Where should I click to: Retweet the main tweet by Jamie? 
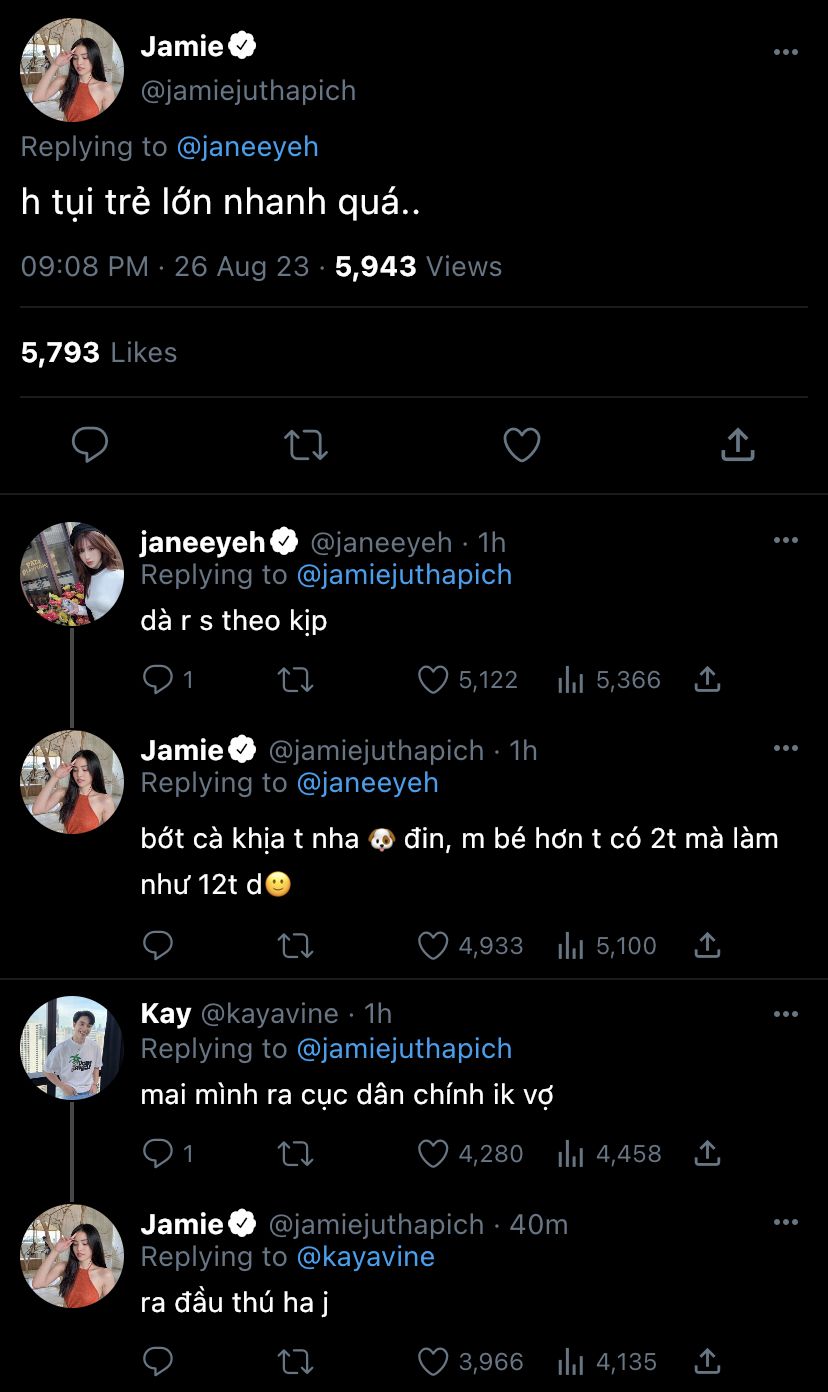click(x=305, y=445)
